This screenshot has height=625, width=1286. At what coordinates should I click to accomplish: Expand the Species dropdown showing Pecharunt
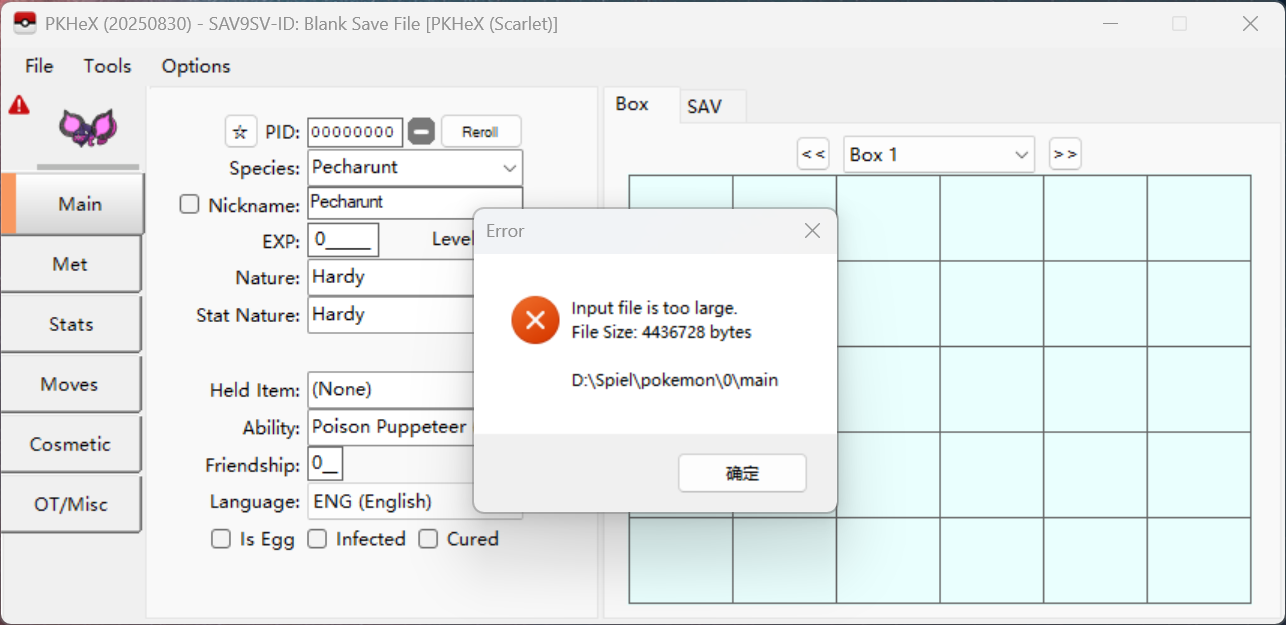point(414,168)
